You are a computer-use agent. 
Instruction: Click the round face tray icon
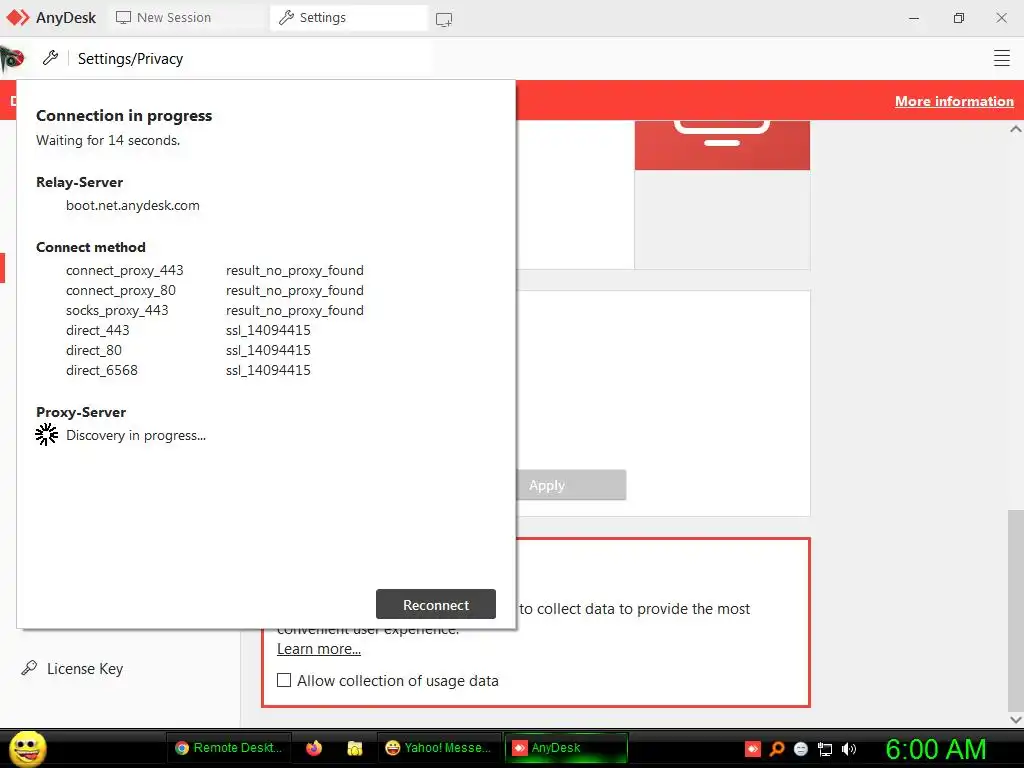pyautogui.click(x=801, y=749)
